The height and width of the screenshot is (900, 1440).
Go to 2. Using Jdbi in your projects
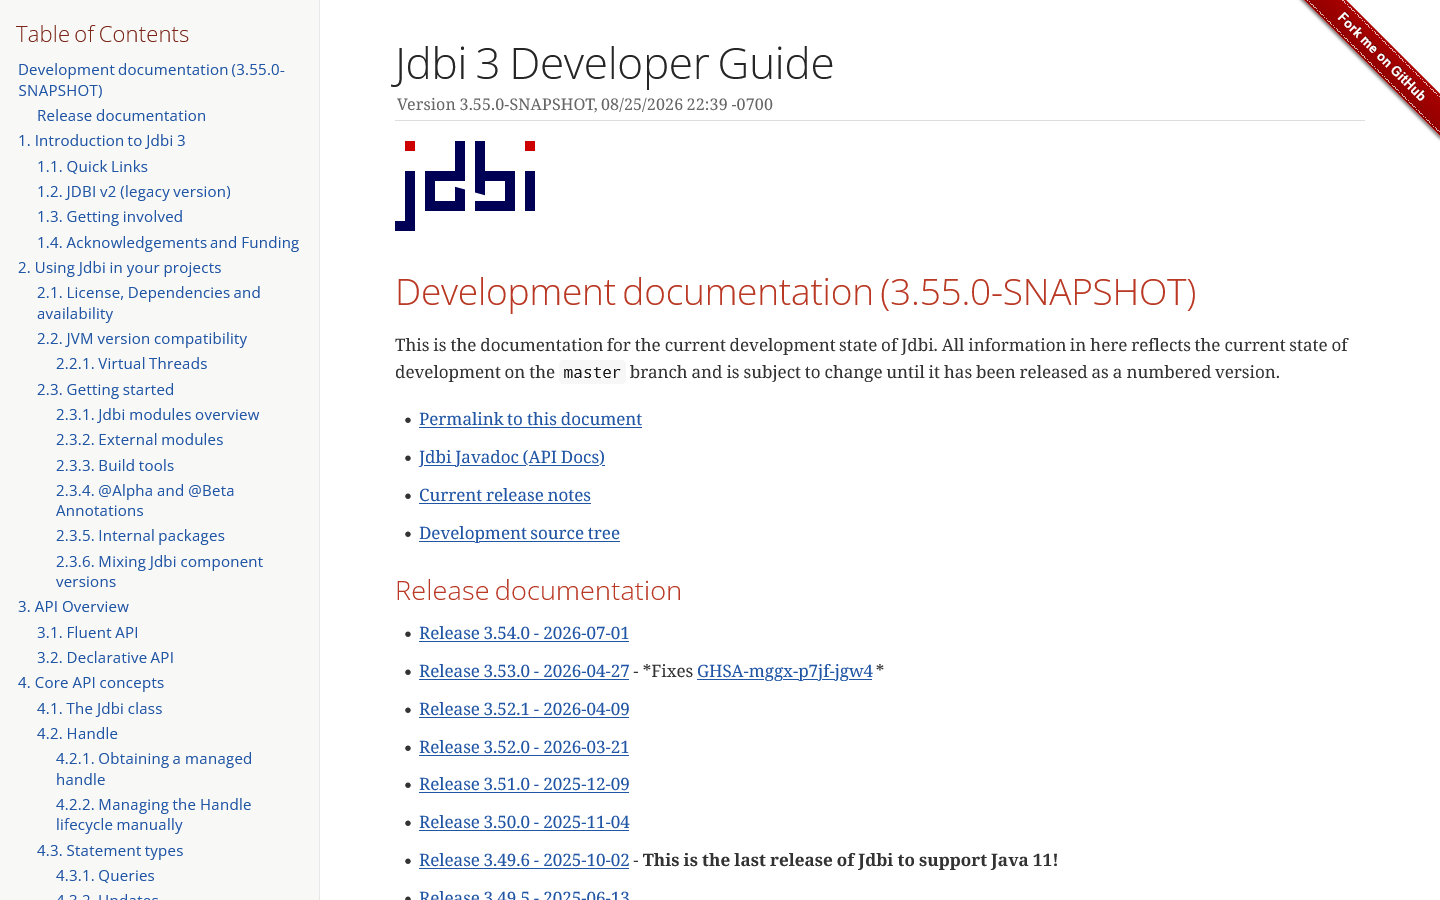click(x=120, y=268)
